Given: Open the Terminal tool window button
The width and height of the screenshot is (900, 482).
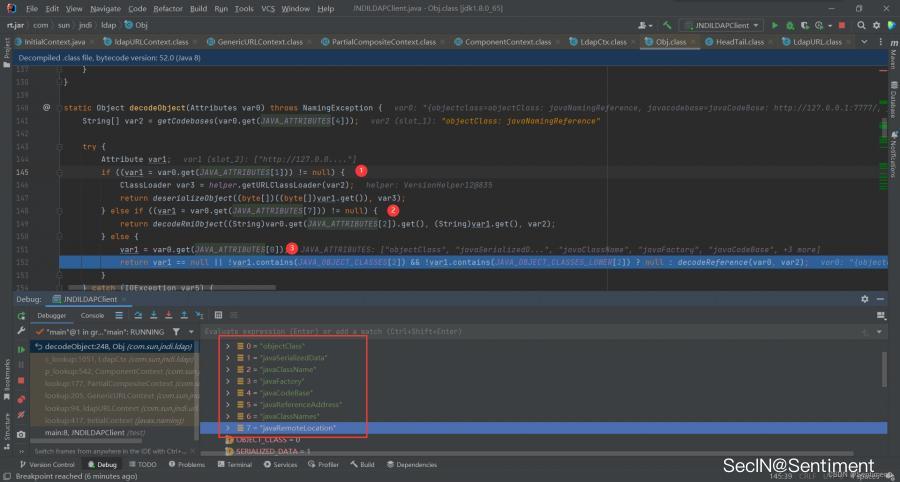Looking at the screenshot, I should coord(234,465).
